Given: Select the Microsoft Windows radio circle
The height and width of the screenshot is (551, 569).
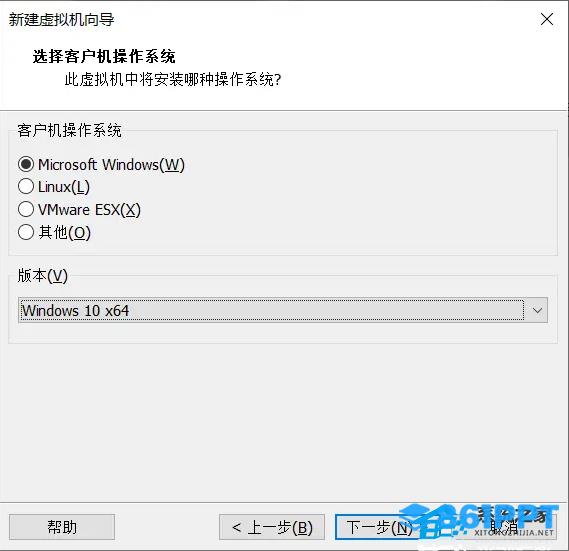Looking at the screenshot, I should tap(26, 164).
